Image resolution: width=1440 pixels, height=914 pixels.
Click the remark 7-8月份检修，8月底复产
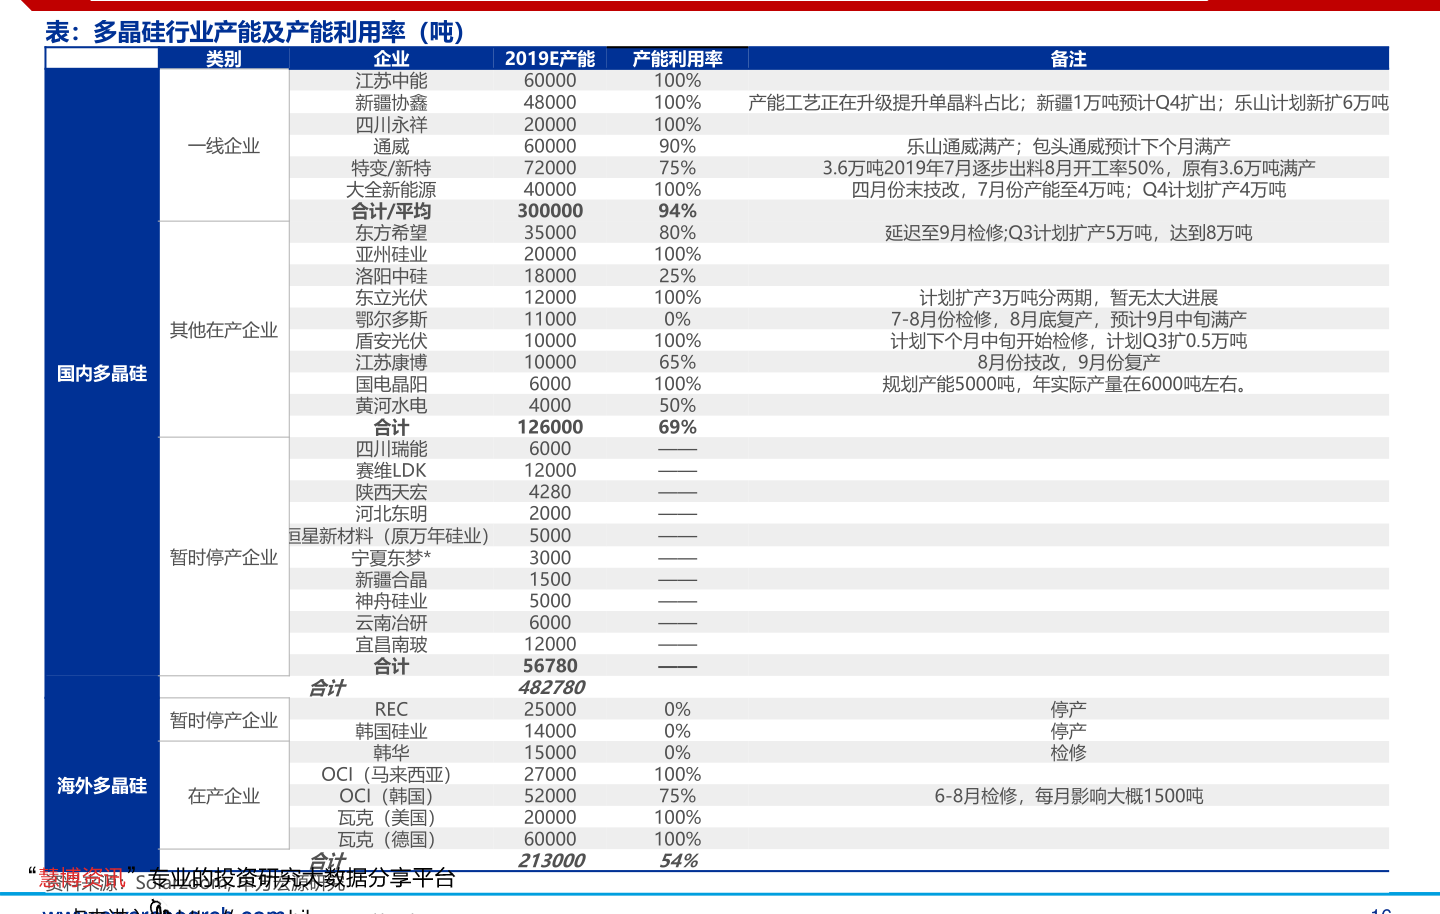(1068, 320)
